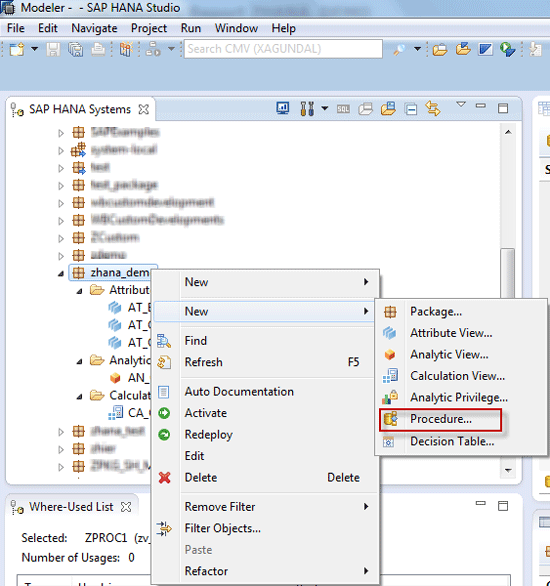Viewport: 550px width, 586px height.
Task: Open the Run menu
Action: [x=191, y=28]
